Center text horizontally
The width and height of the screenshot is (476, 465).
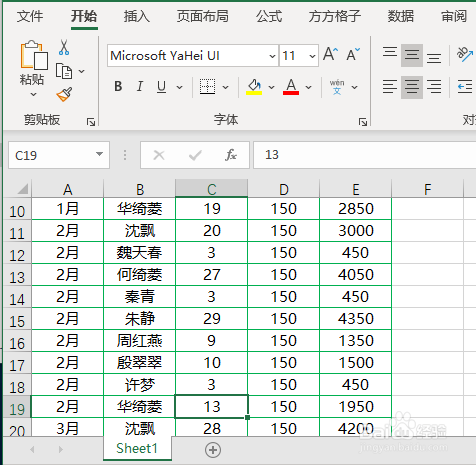point(412,87)
